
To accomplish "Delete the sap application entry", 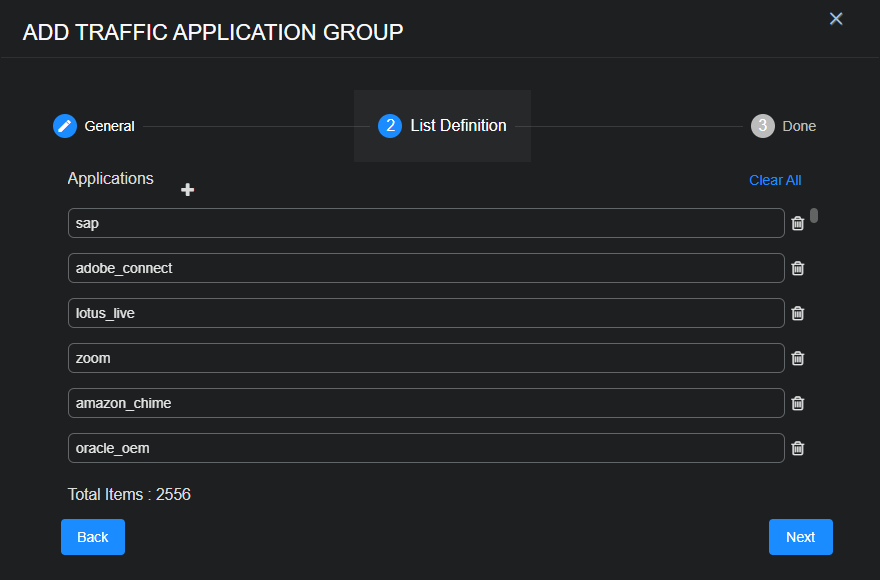I will coord(797,223).
